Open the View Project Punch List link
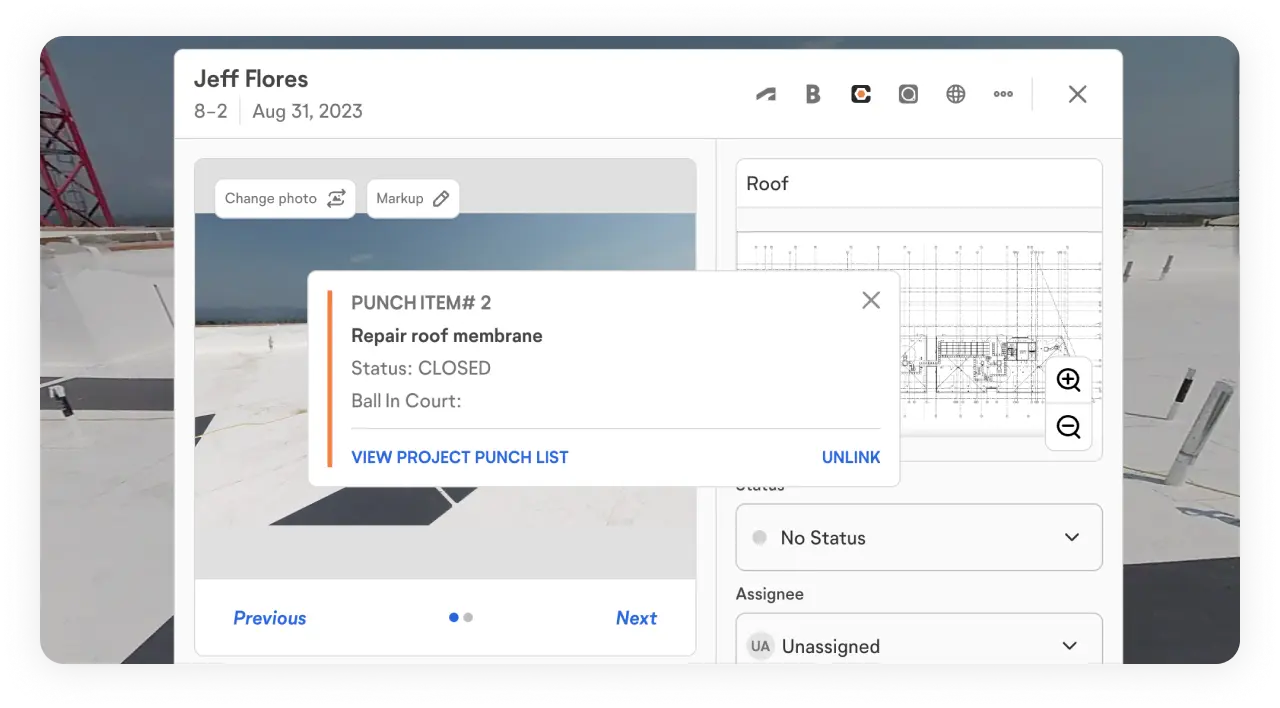This screenshot has height=708, width=1280. point(460,457)
